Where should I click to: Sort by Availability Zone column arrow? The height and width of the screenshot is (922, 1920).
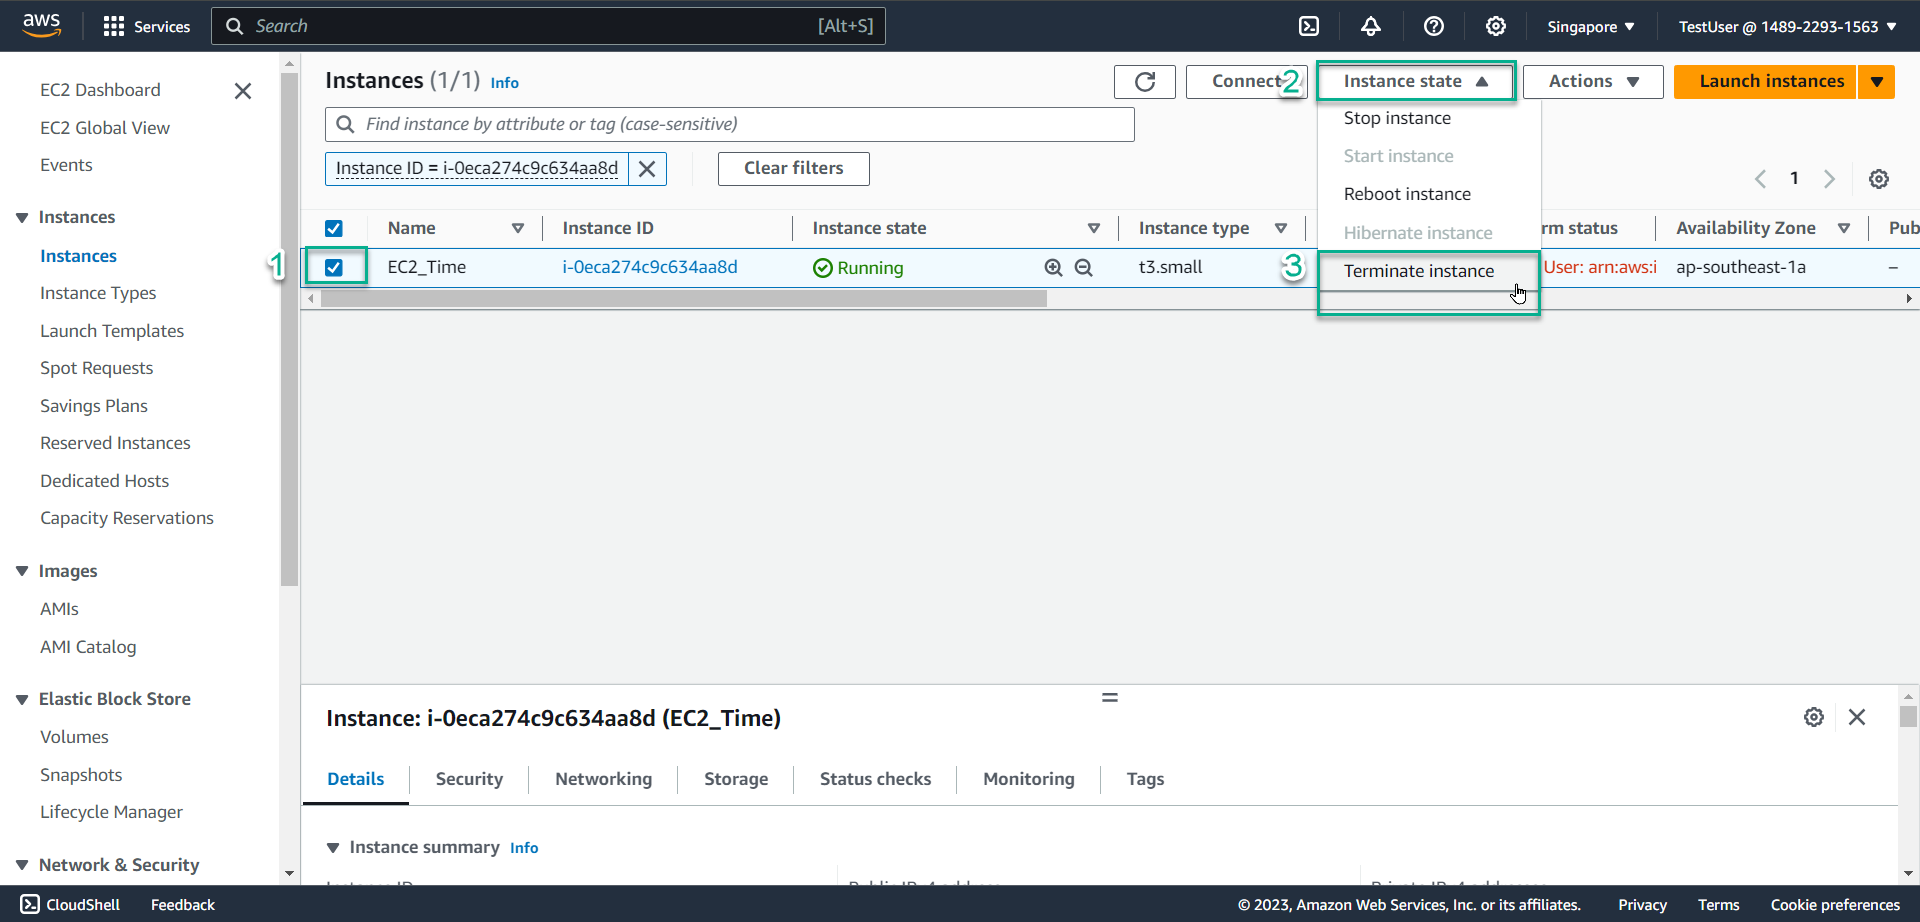(x=1844, y=229)
